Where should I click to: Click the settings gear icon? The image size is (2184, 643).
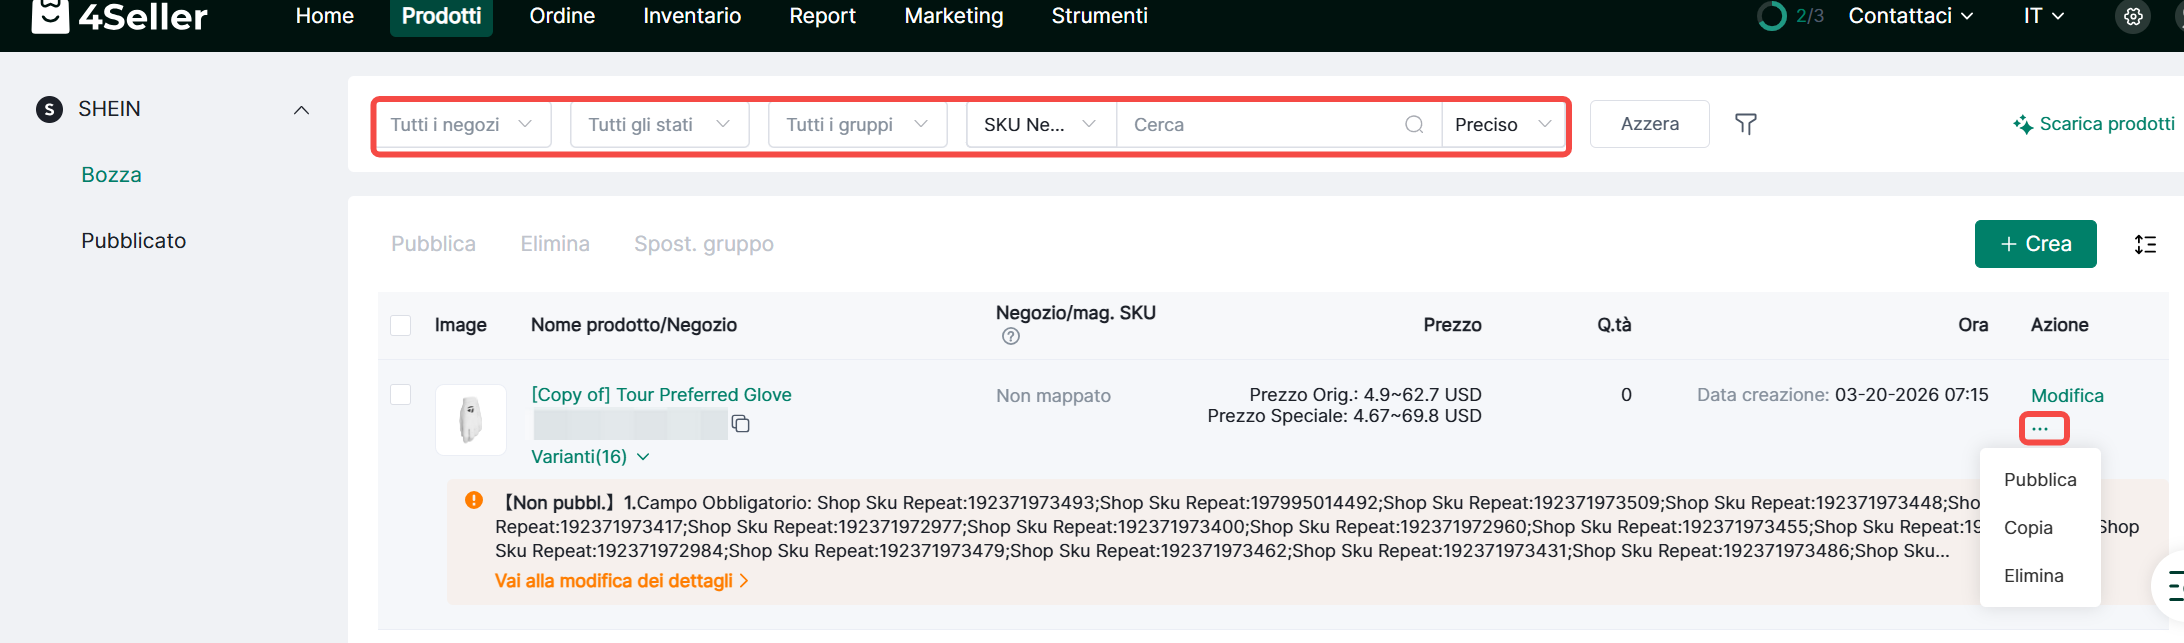[x=2133, y=17]
